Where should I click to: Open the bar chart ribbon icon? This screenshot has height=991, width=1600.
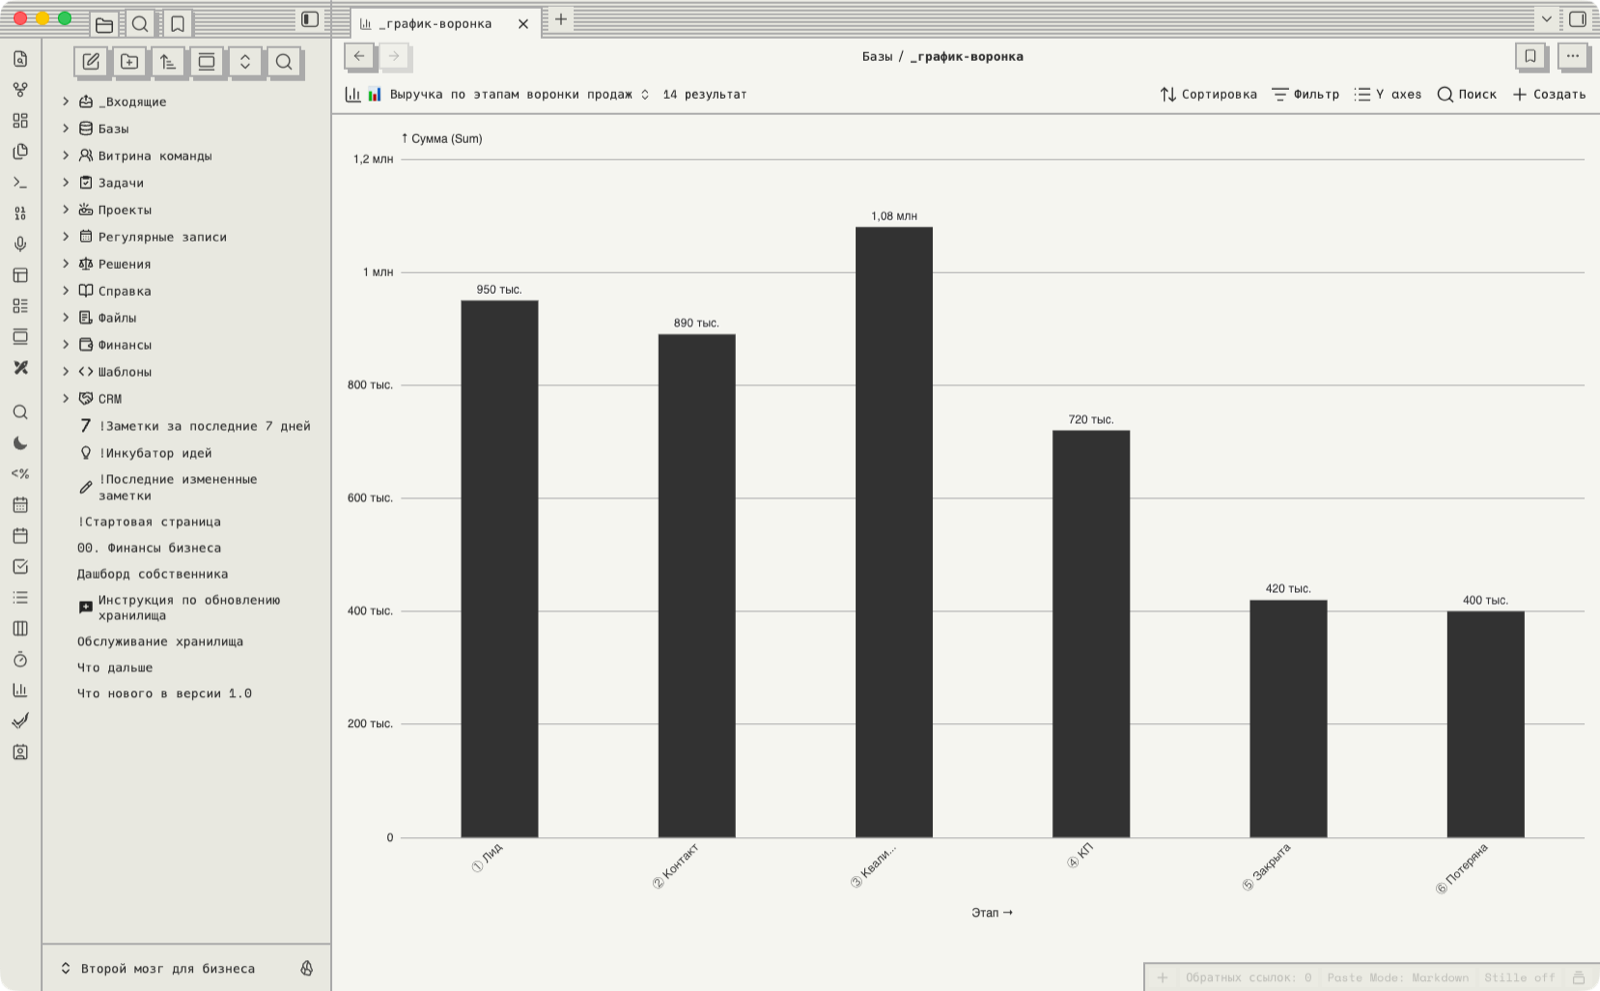click(20, 690)
